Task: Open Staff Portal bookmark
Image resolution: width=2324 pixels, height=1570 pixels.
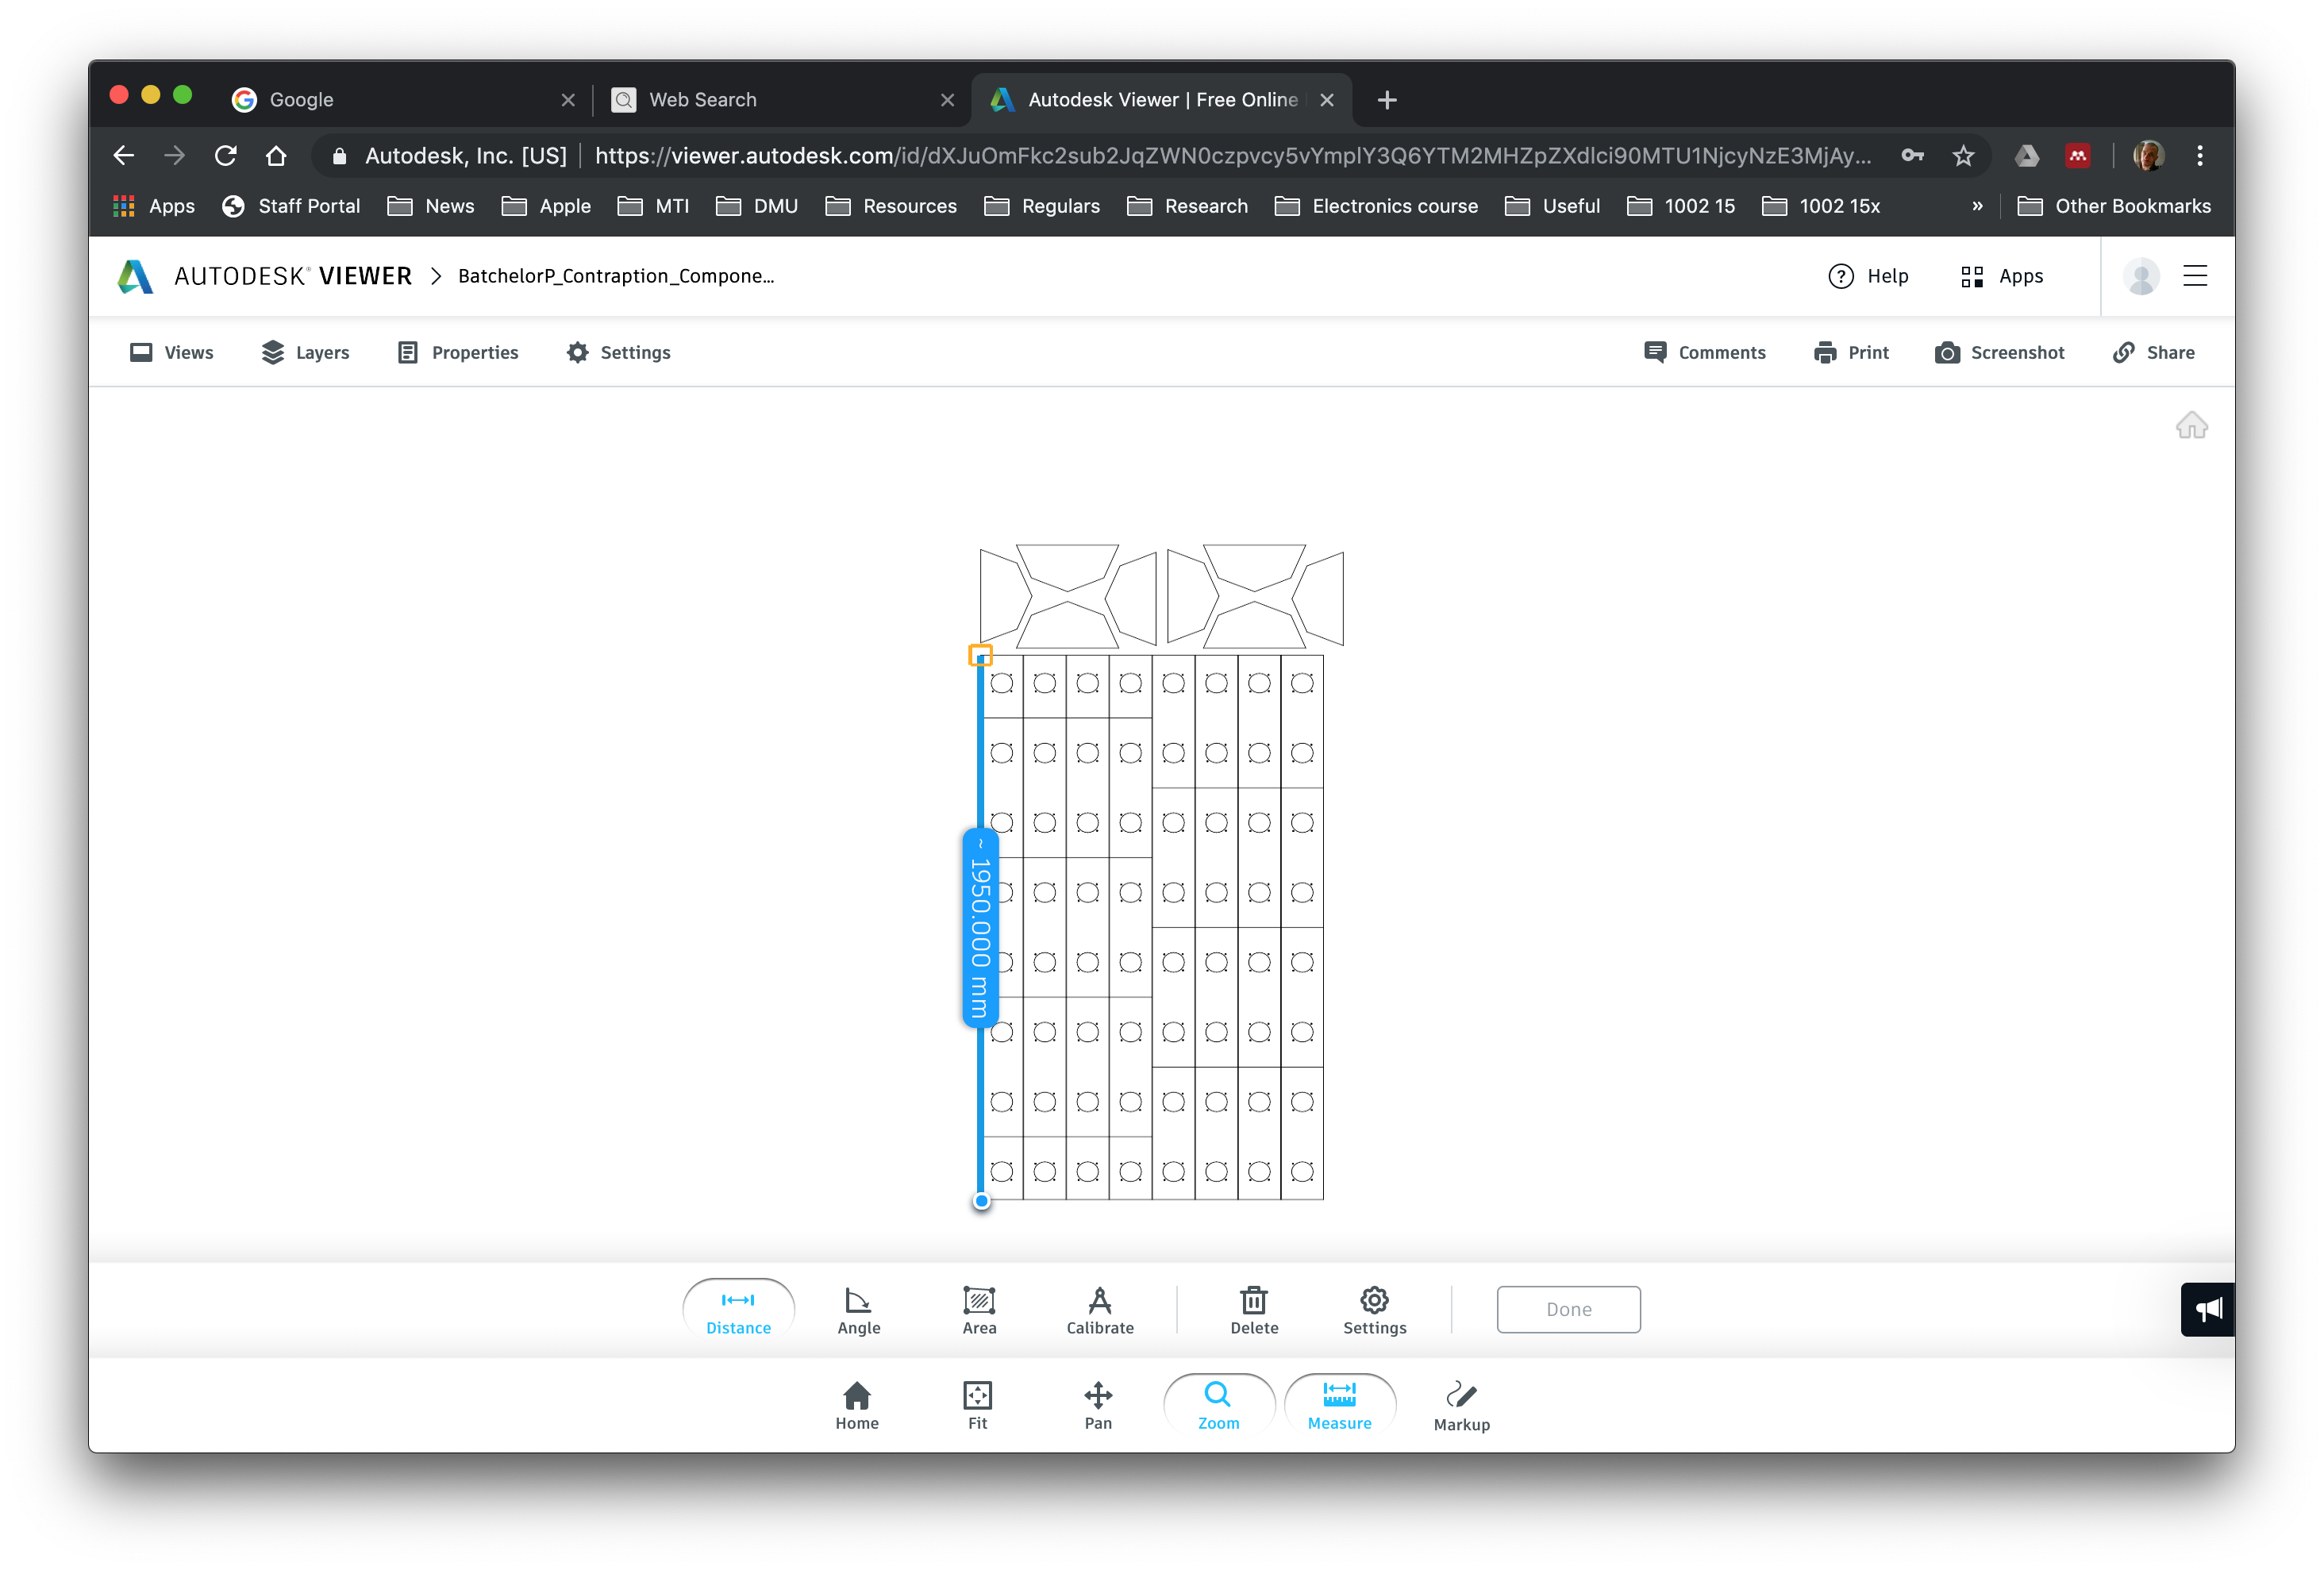Action: click(x=291, y=206)
